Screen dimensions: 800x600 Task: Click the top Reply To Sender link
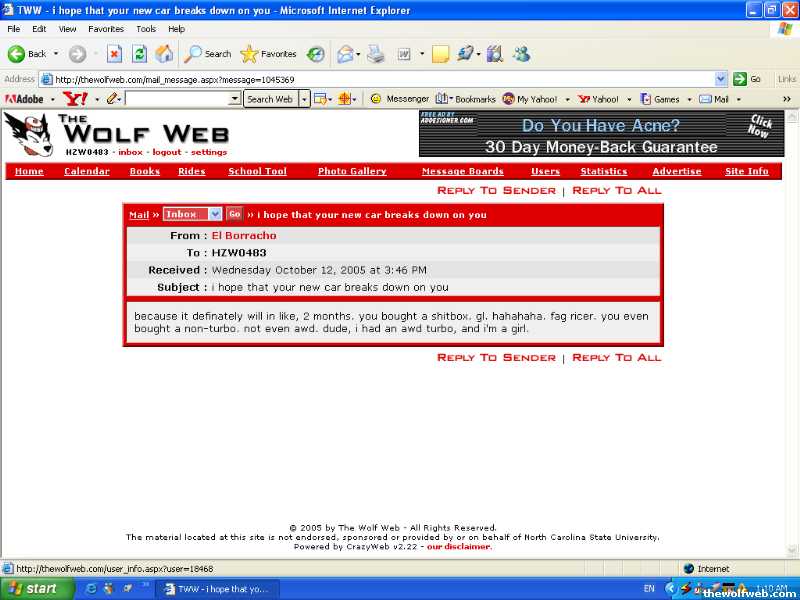[x=496, y=190]
